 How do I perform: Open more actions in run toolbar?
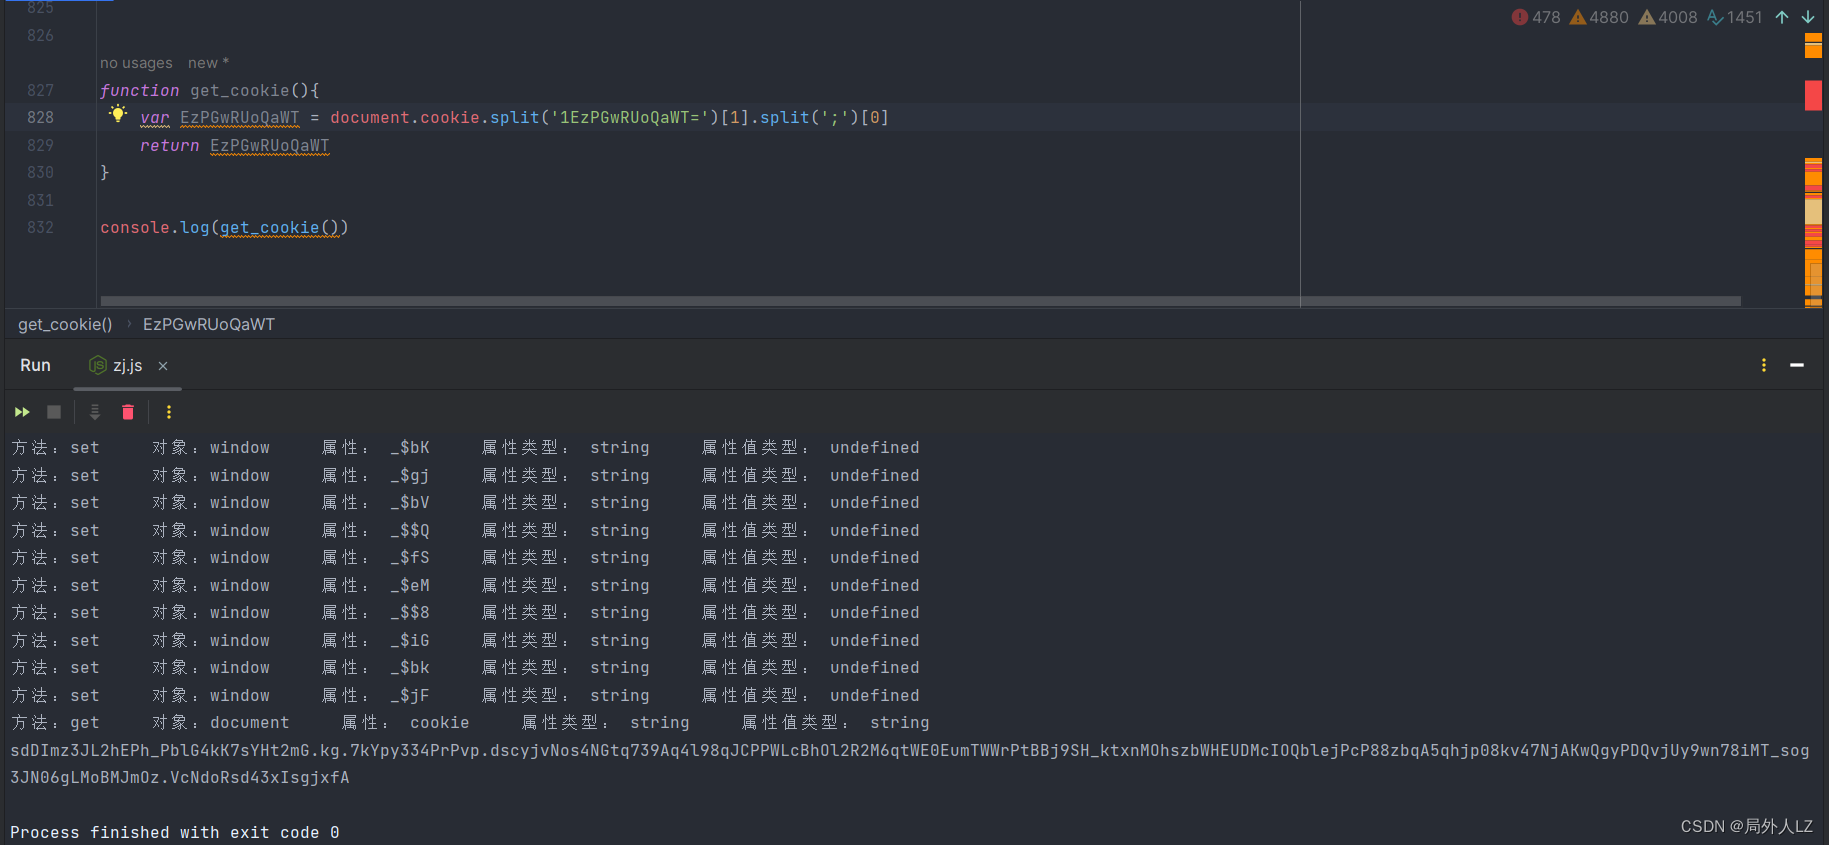point(169,412)
